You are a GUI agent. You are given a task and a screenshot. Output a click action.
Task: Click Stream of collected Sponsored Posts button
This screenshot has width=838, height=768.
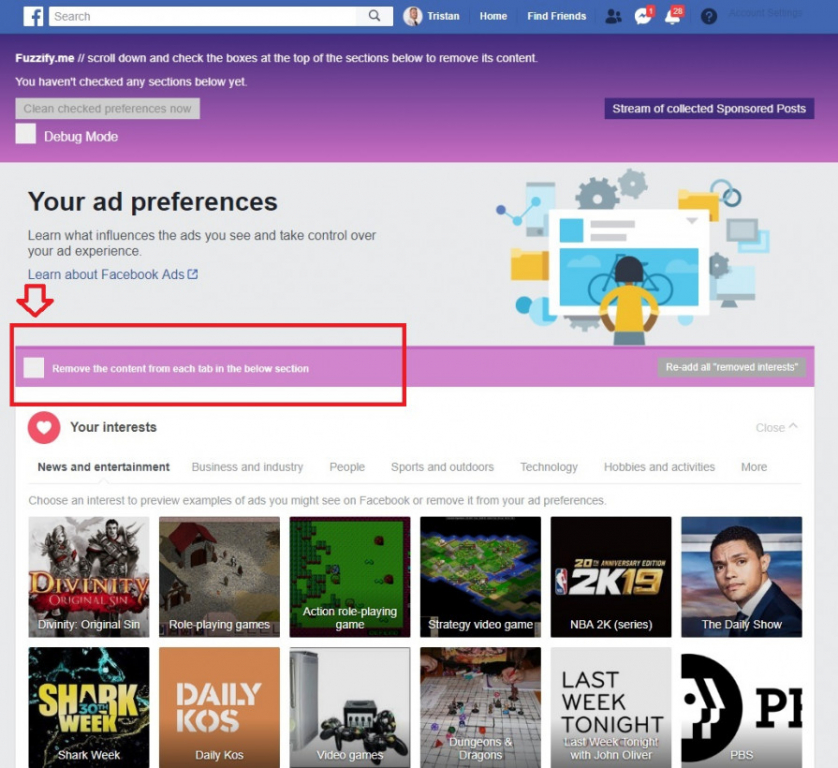[709, 109]
